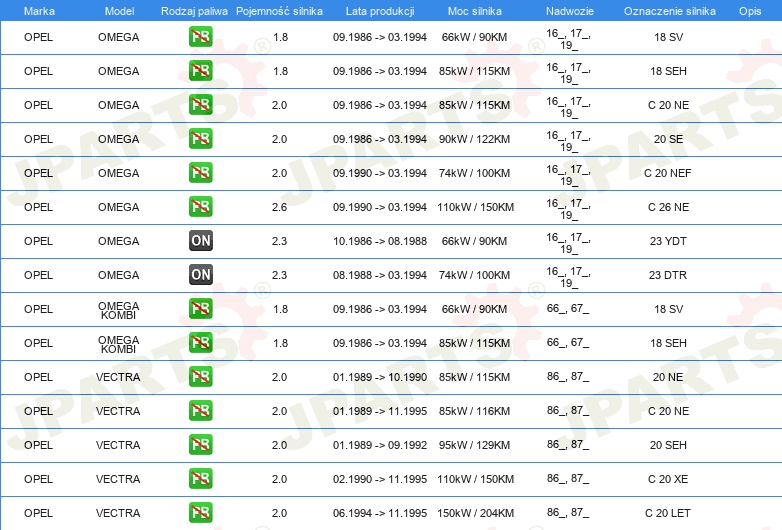Image resolution: width=782 pixels, height=530 pixels.
Task: Click production dates 08.1988 -> 03.1994
Action: pos(380,275)
